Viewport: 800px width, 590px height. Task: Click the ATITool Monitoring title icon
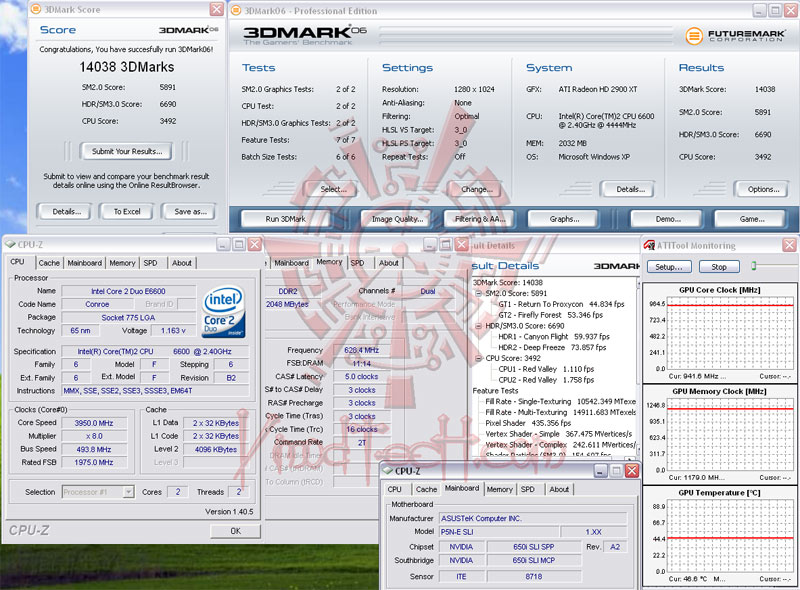click(x=649, y=245)
